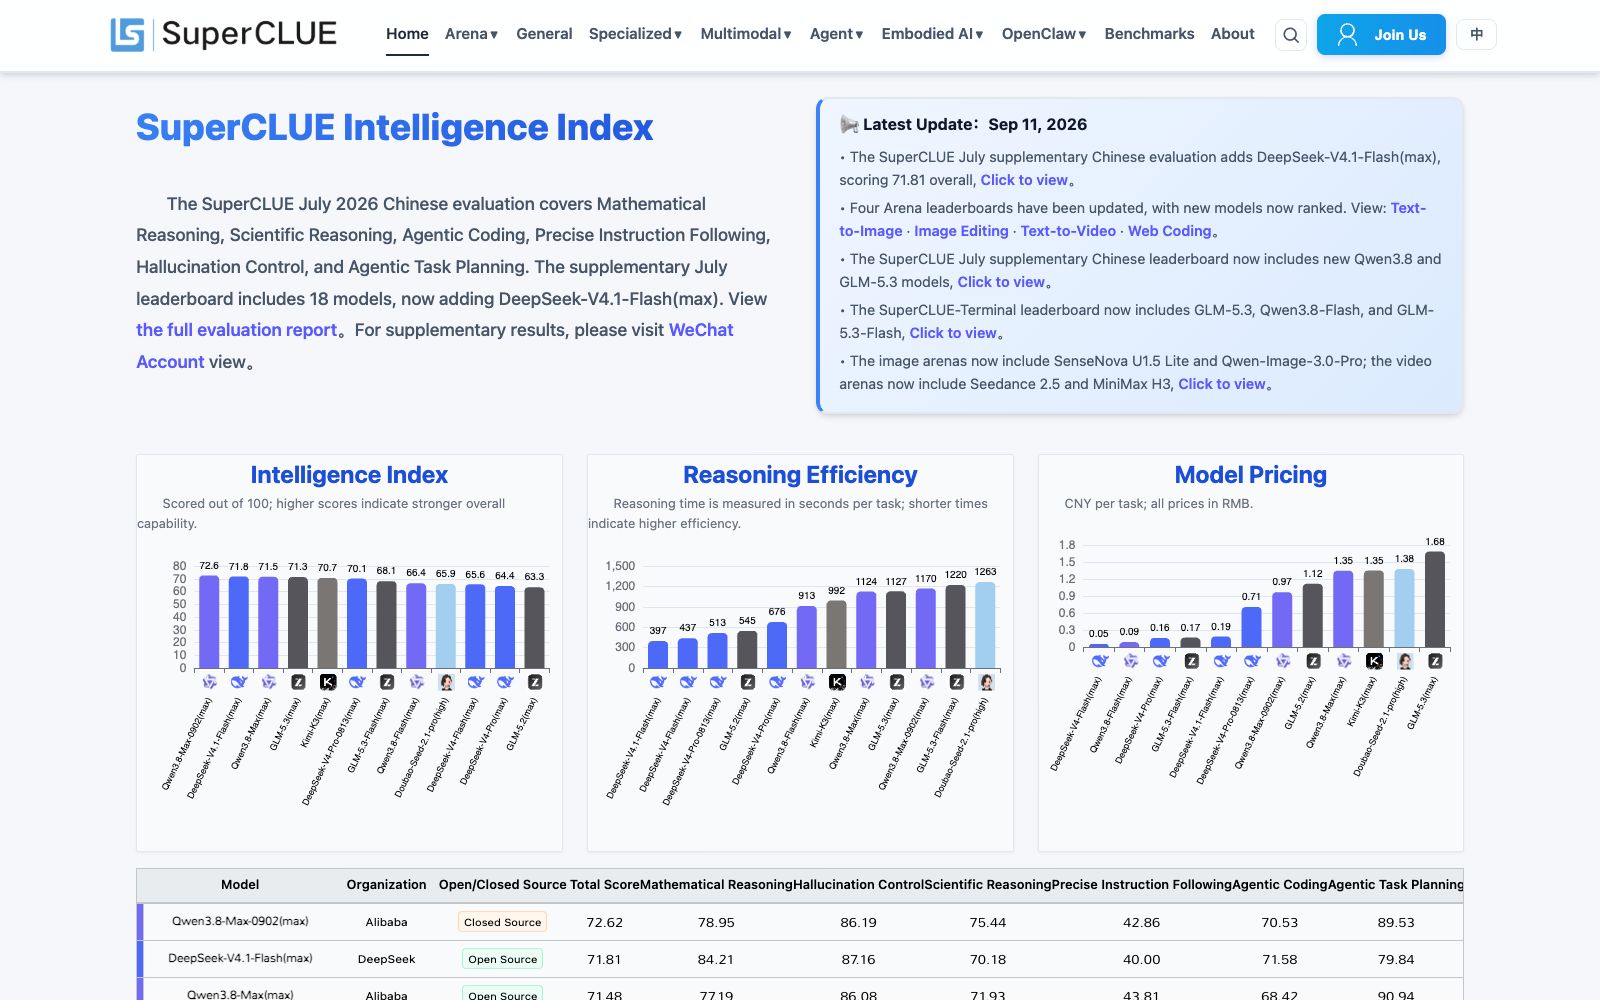
Task: Click Qwen logo under the 0.09 price bar
Action: pyautogui.click(x=1130, y=661)
